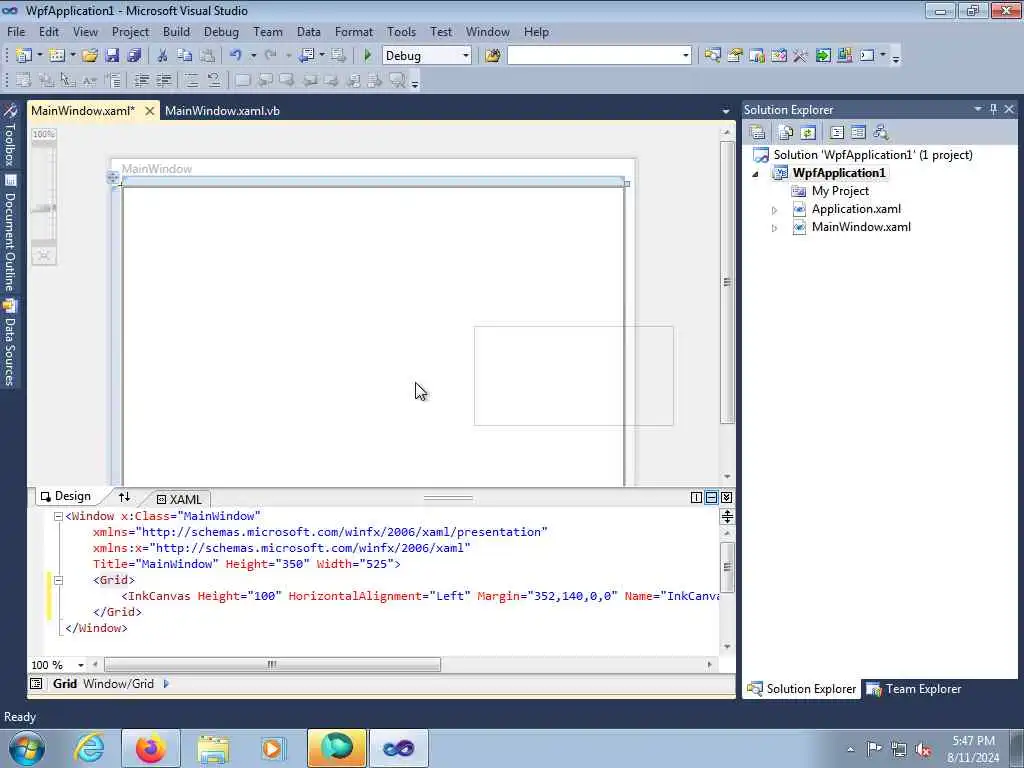Open the File menu
The image size is (1024, 768).
coord(16,32)
